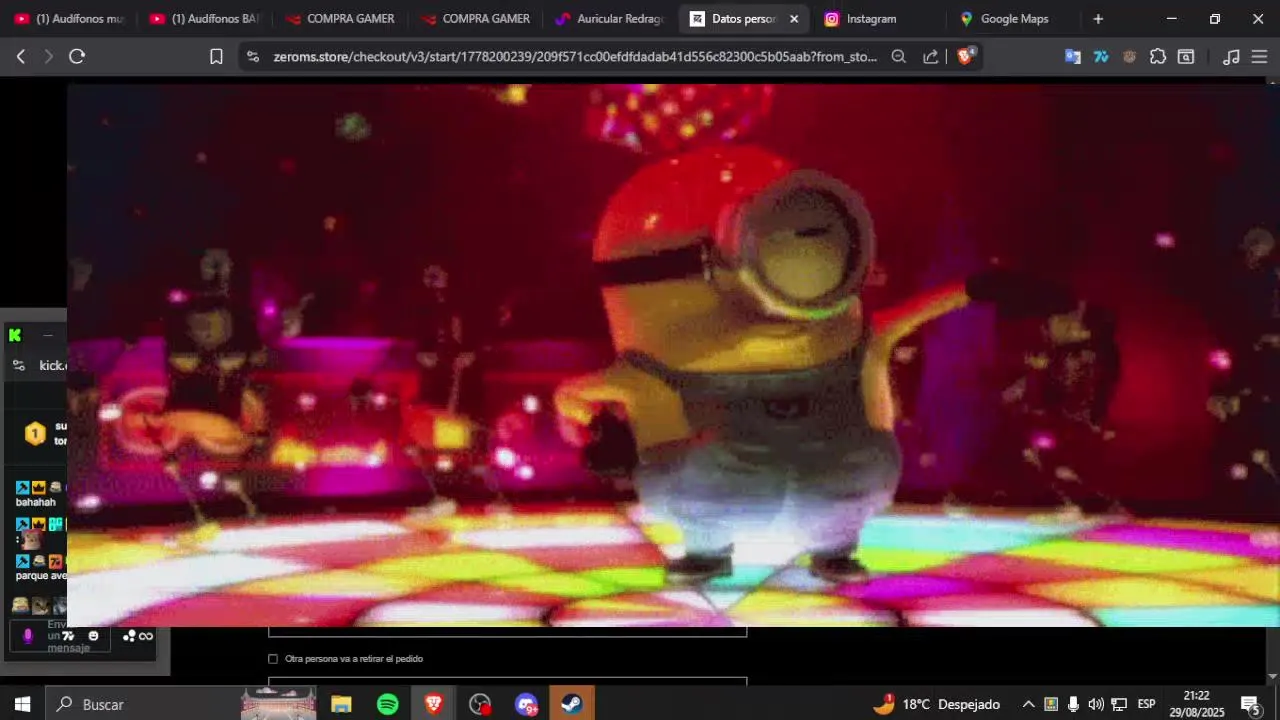Viewport: 1280px width, 720px height.
Task: Open Steam from the taskbar
Action: pyautogui.click(x=571, y=704)
